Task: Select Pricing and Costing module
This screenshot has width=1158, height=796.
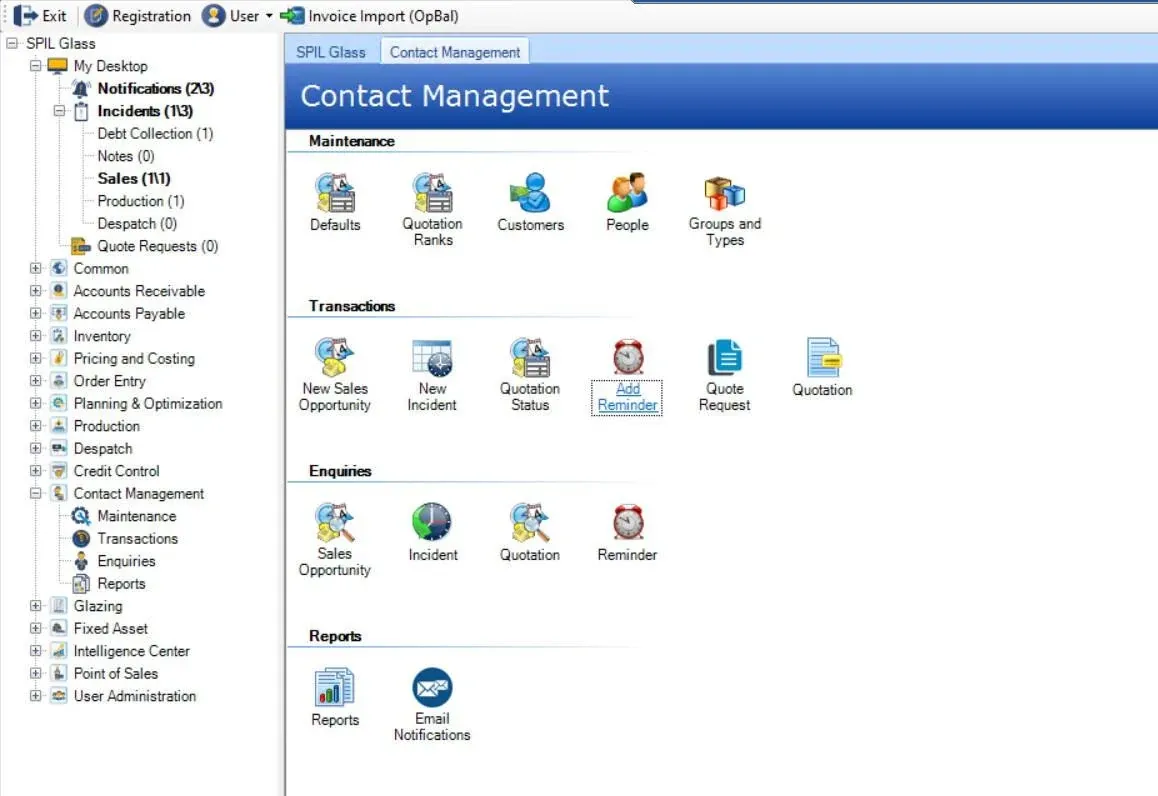Action: tap(134, 359)
